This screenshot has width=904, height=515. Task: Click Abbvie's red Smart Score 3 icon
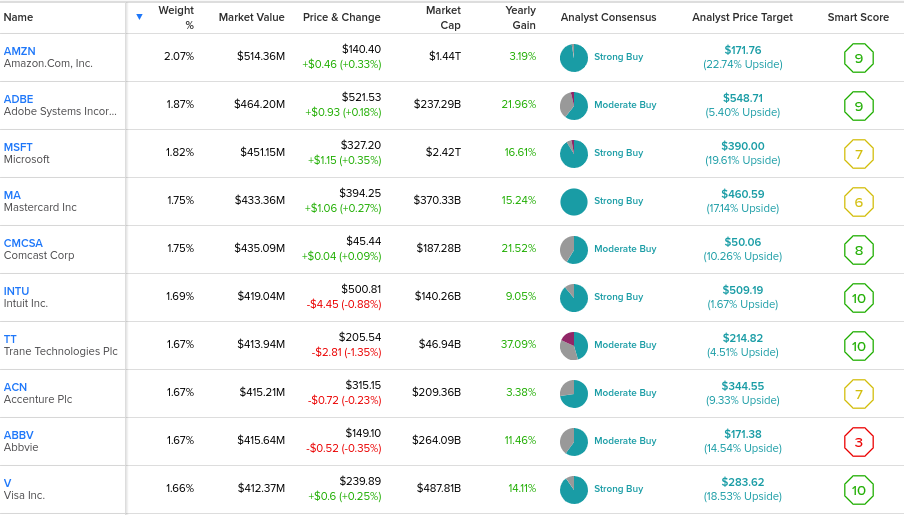pos(858,442)
